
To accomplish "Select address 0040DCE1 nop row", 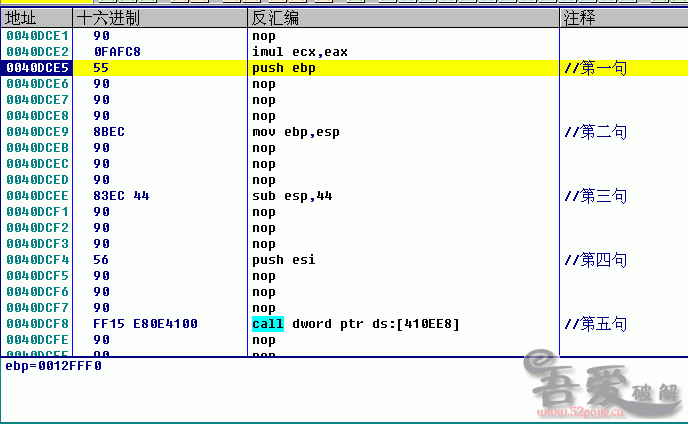I will [x=38, y=35].
